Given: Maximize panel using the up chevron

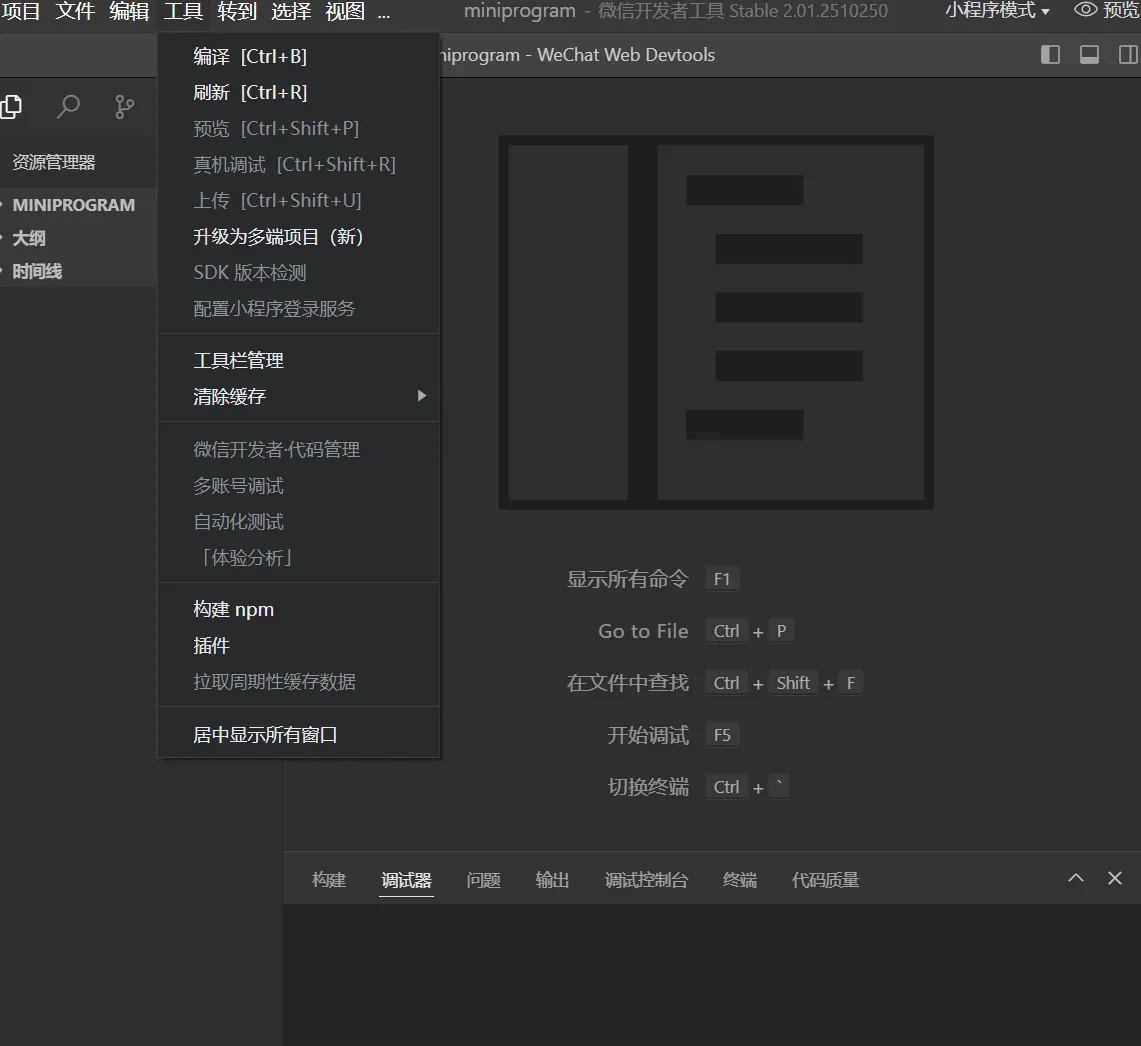Looking at the screenshot, I should point(1076,878).
